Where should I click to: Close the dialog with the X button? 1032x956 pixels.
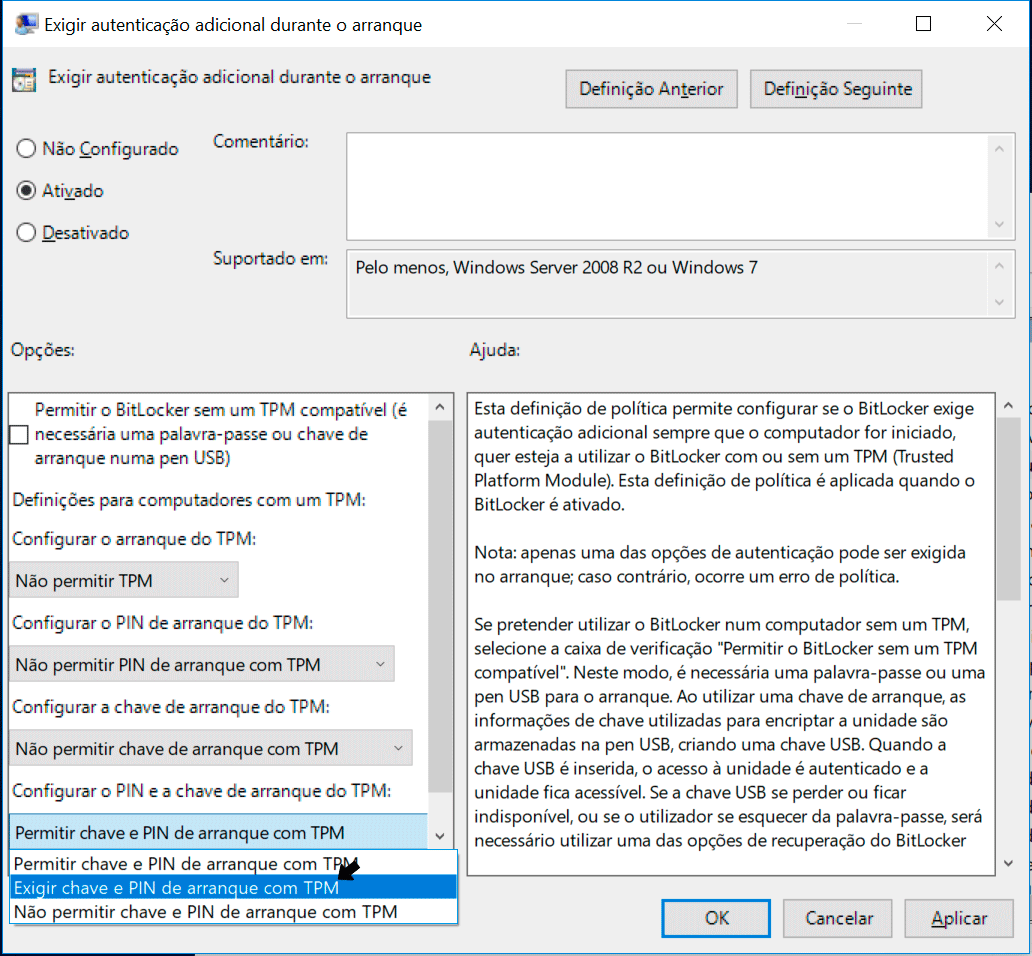click(x=994, y=24)
